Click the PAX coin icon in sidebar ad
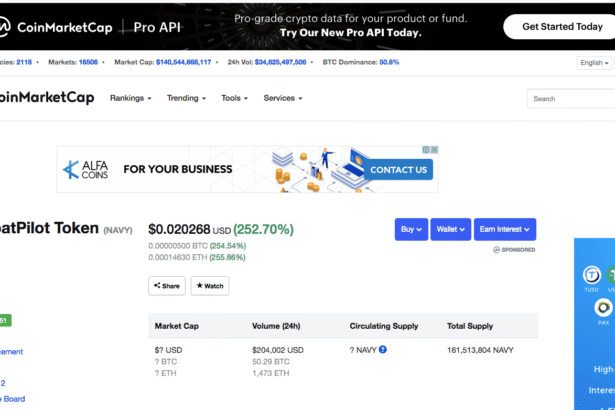 coord(603,308)
